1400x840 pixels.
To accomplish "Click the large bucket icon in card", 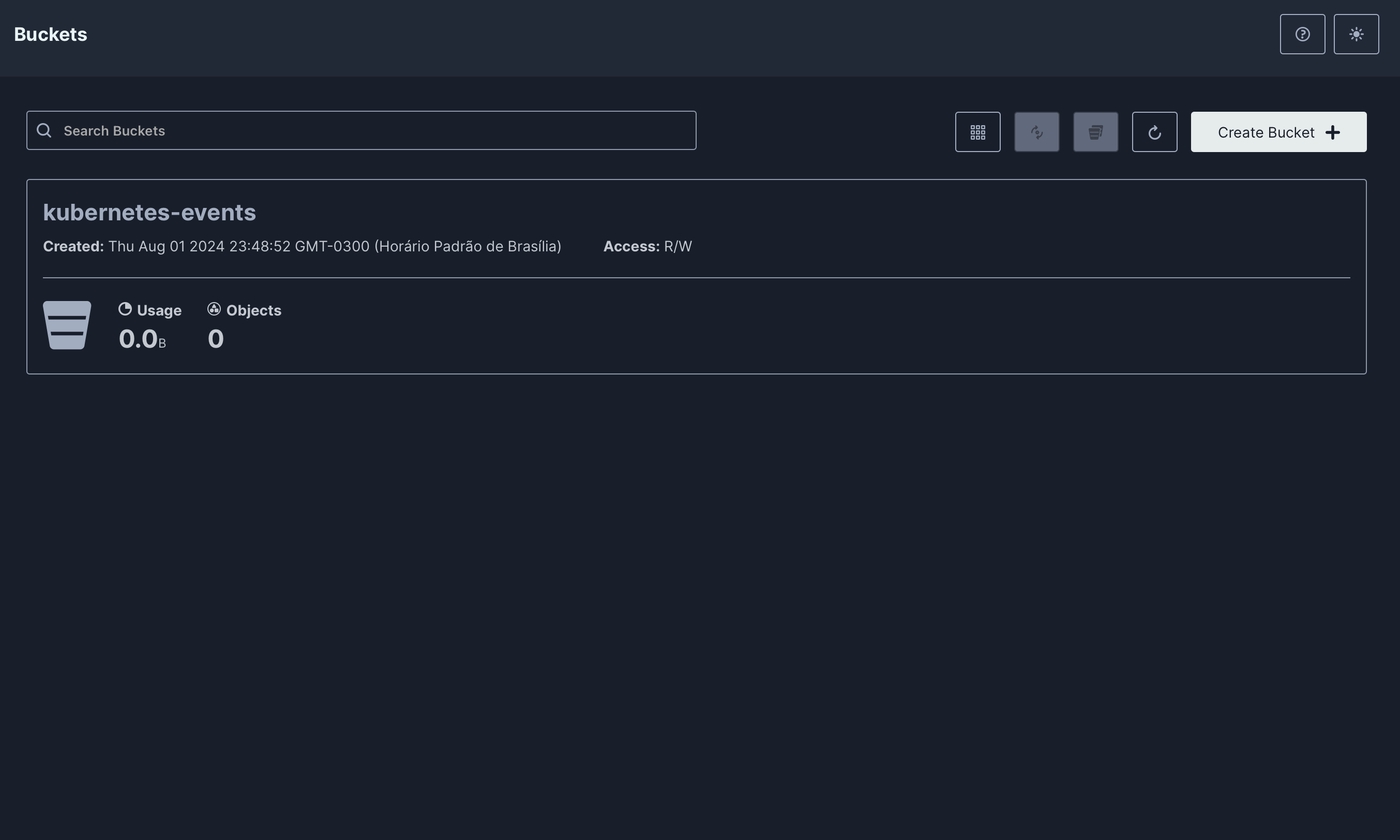I will [x=67, y=325].
